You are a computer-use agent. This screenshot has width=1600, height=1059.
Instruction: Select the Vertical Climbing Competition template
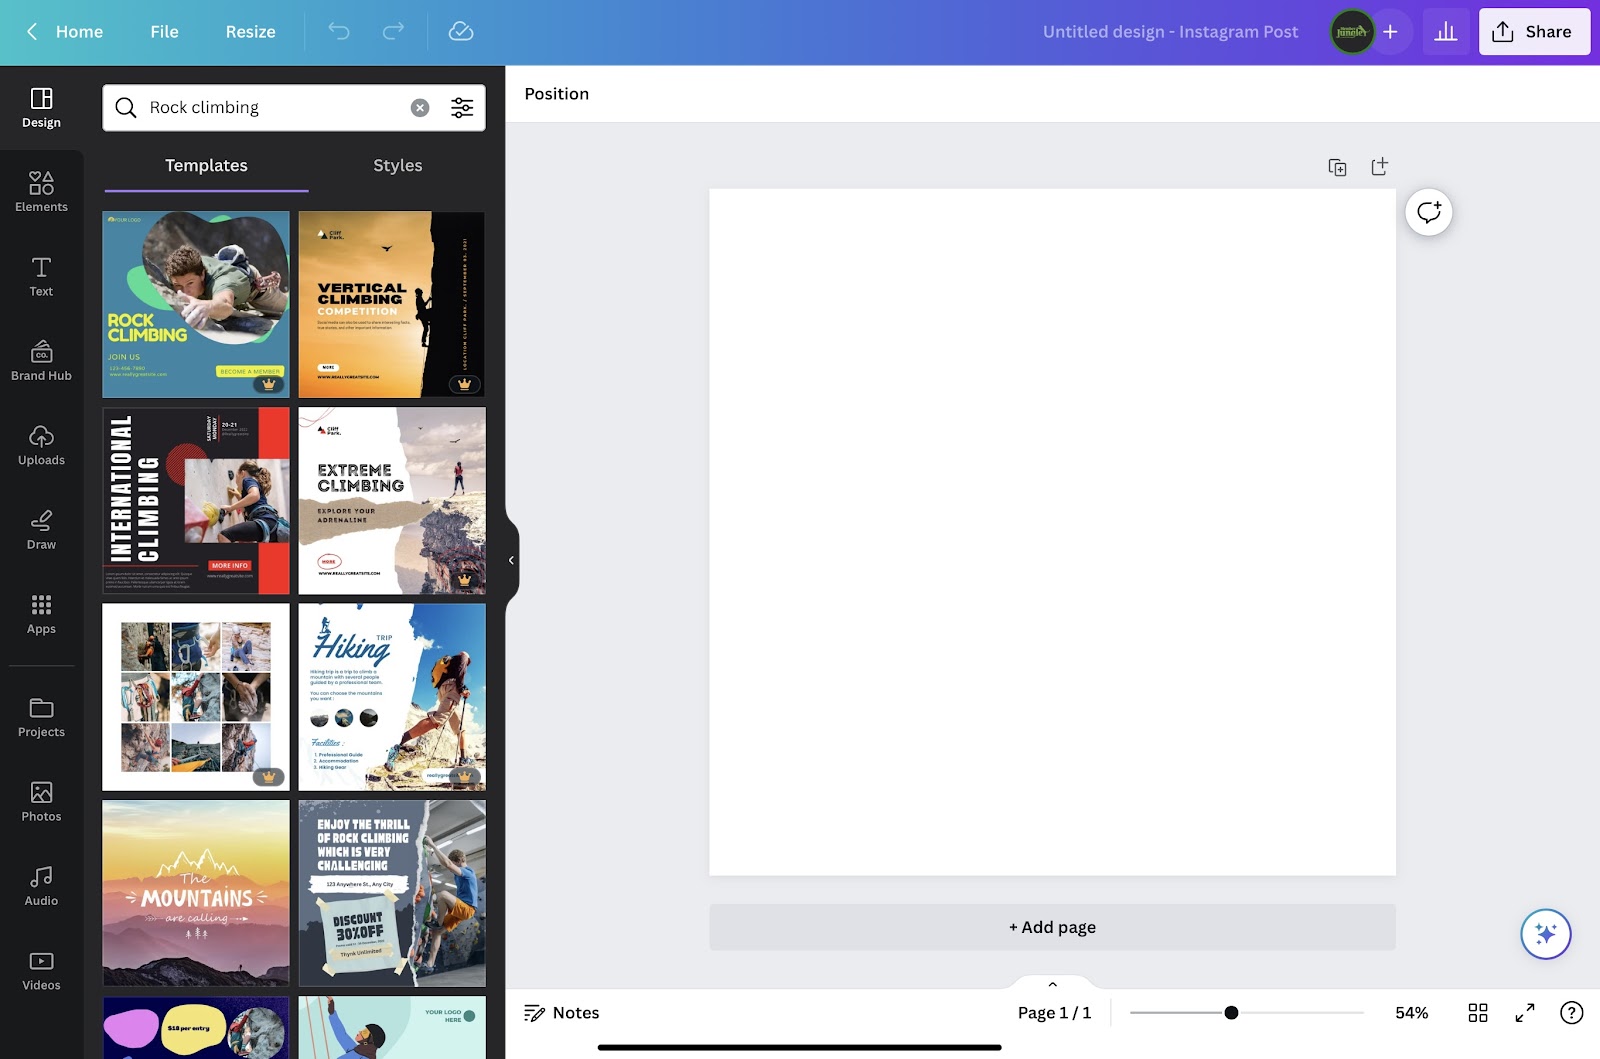click(x=392, y=304)
